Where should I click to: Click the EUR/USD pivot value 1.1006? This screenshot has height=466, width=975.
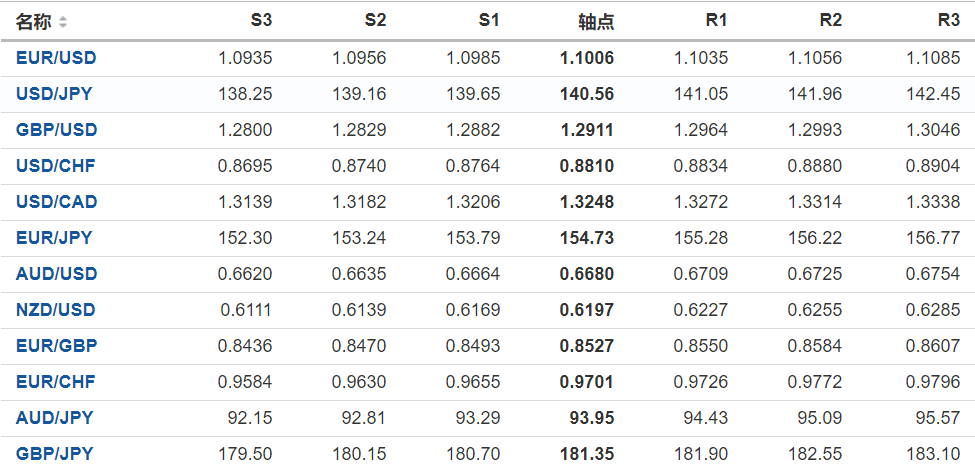pos(588,58)
